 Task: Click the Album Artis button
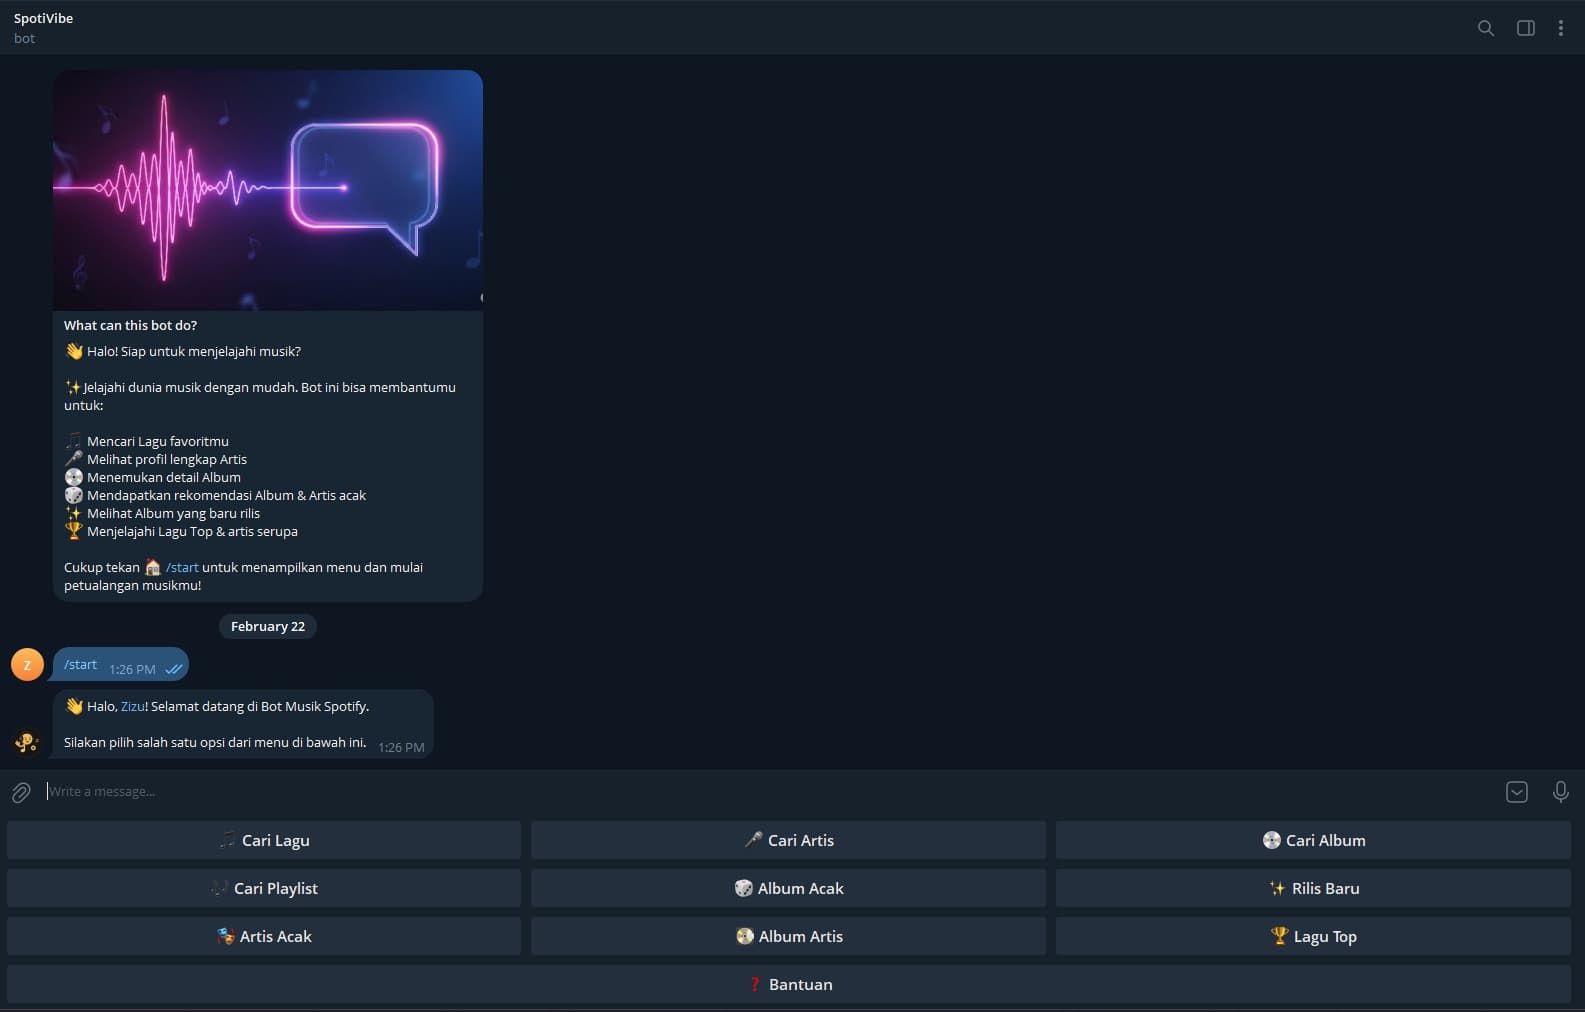(x=788, y=936)
